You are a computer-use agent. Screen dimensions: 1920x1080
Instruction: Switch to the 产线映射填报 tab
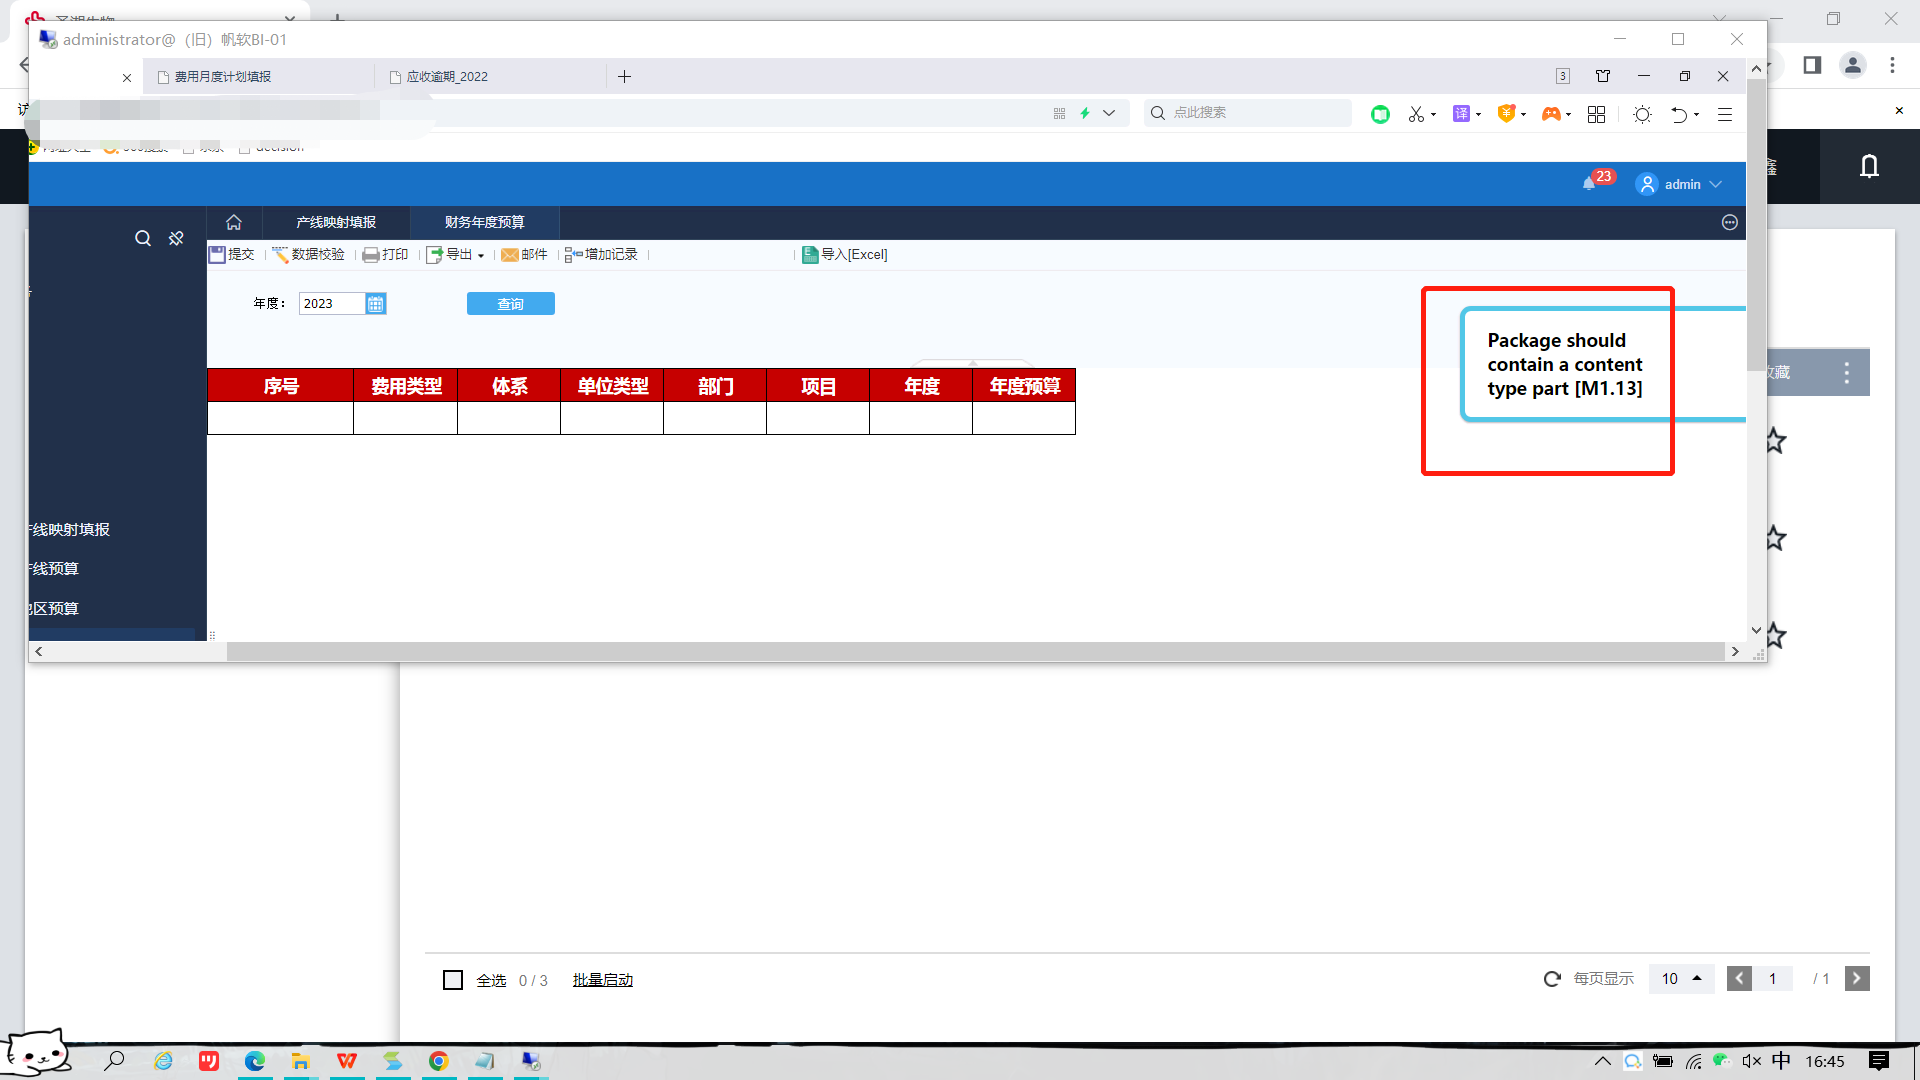click(x=336, y=222)
